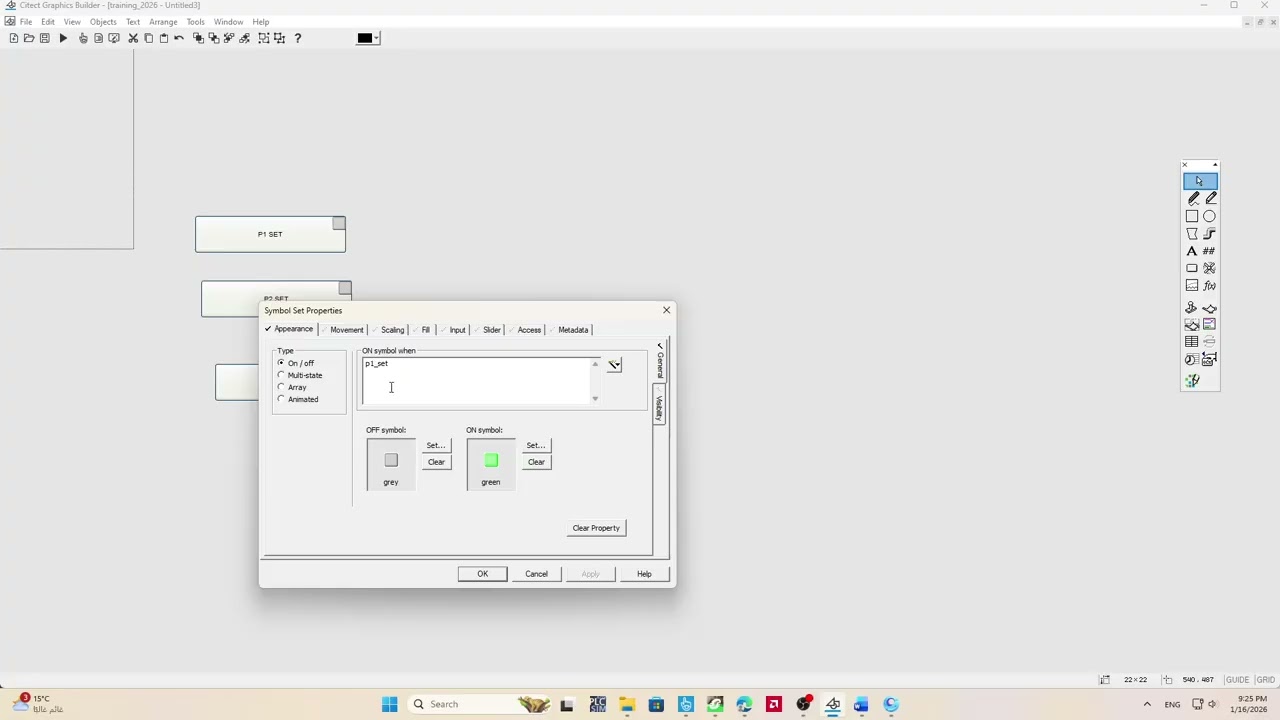This screenshot has width=1280, height=720.
Task: Click the Help question mark icon
Action: coord(297,38)
